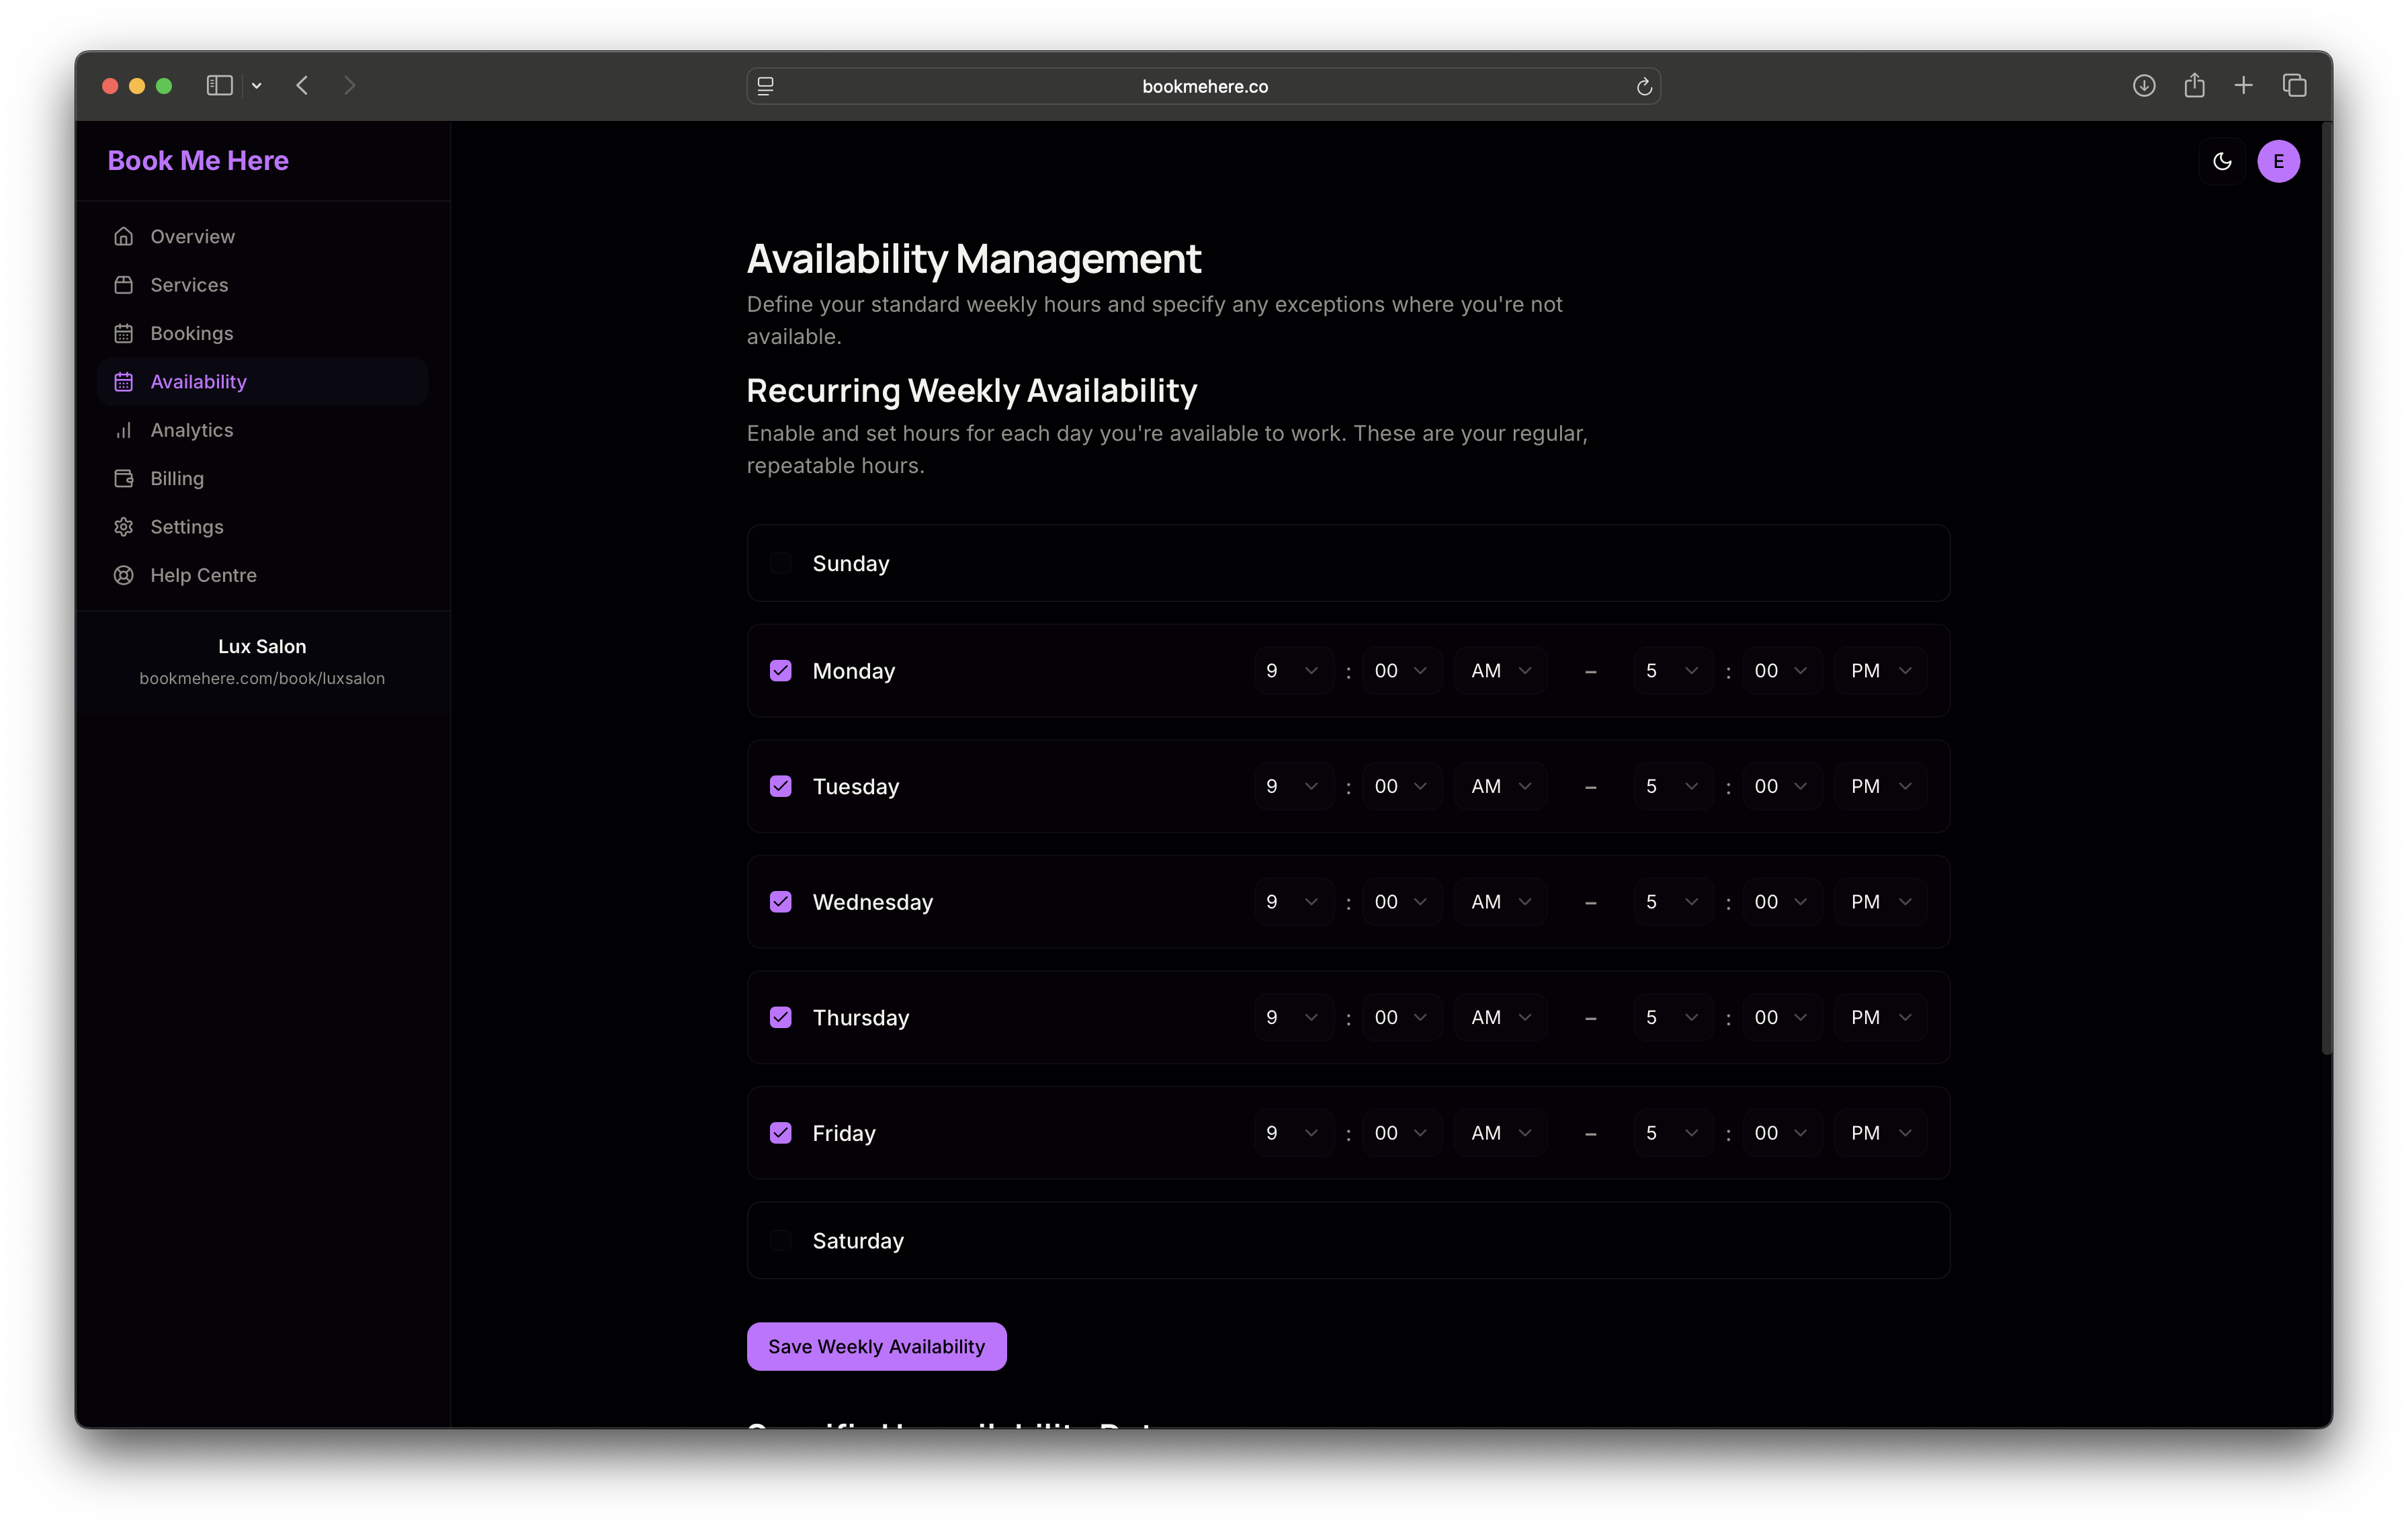
Task: Click the Help Centre lifebuoy icon
Action: (124, 575)
